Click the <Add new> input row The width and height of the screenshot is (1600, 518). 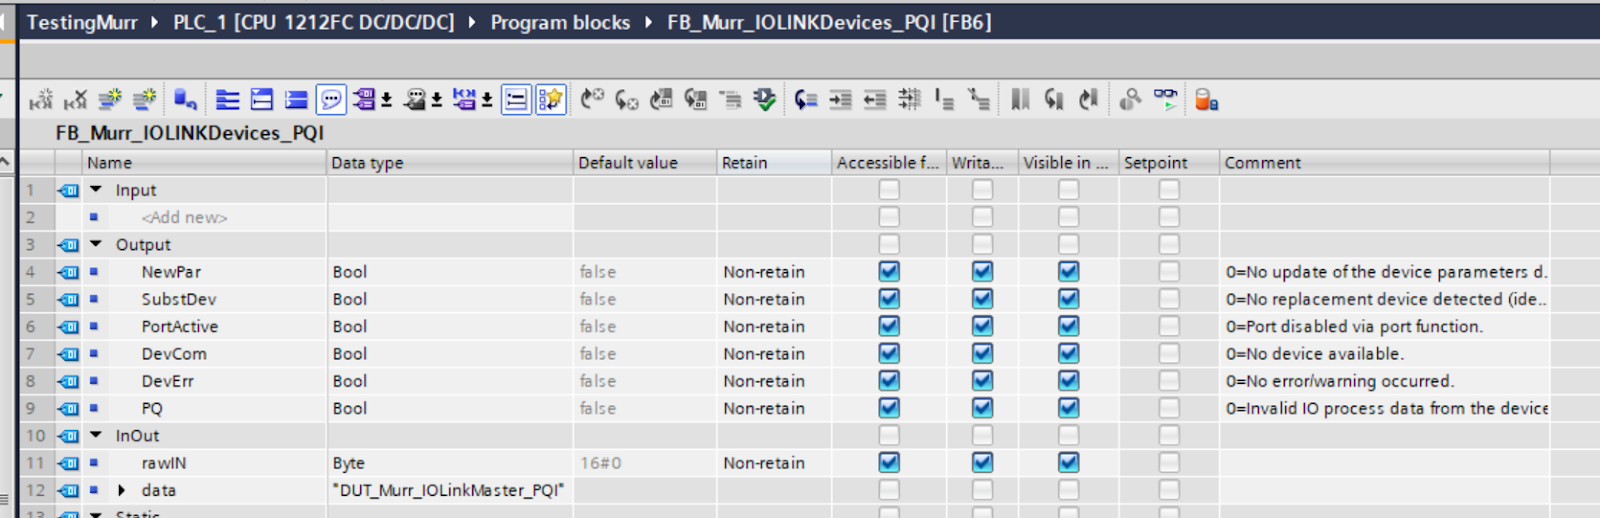tap(184, 217)
